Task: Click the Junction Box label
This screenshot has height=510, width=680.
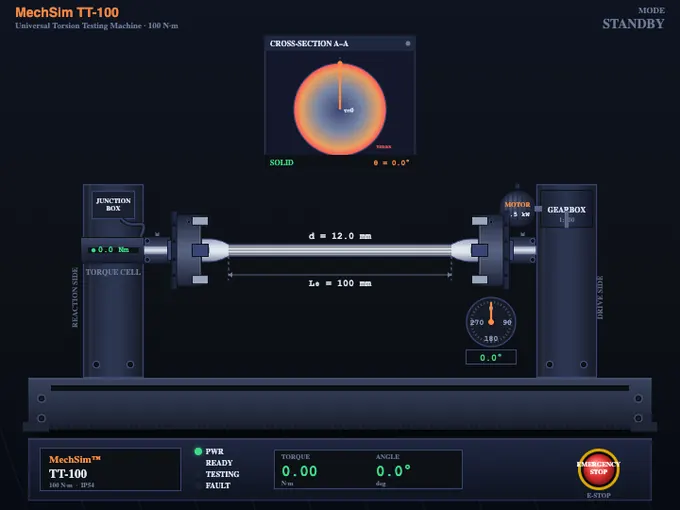Action: 113,204
